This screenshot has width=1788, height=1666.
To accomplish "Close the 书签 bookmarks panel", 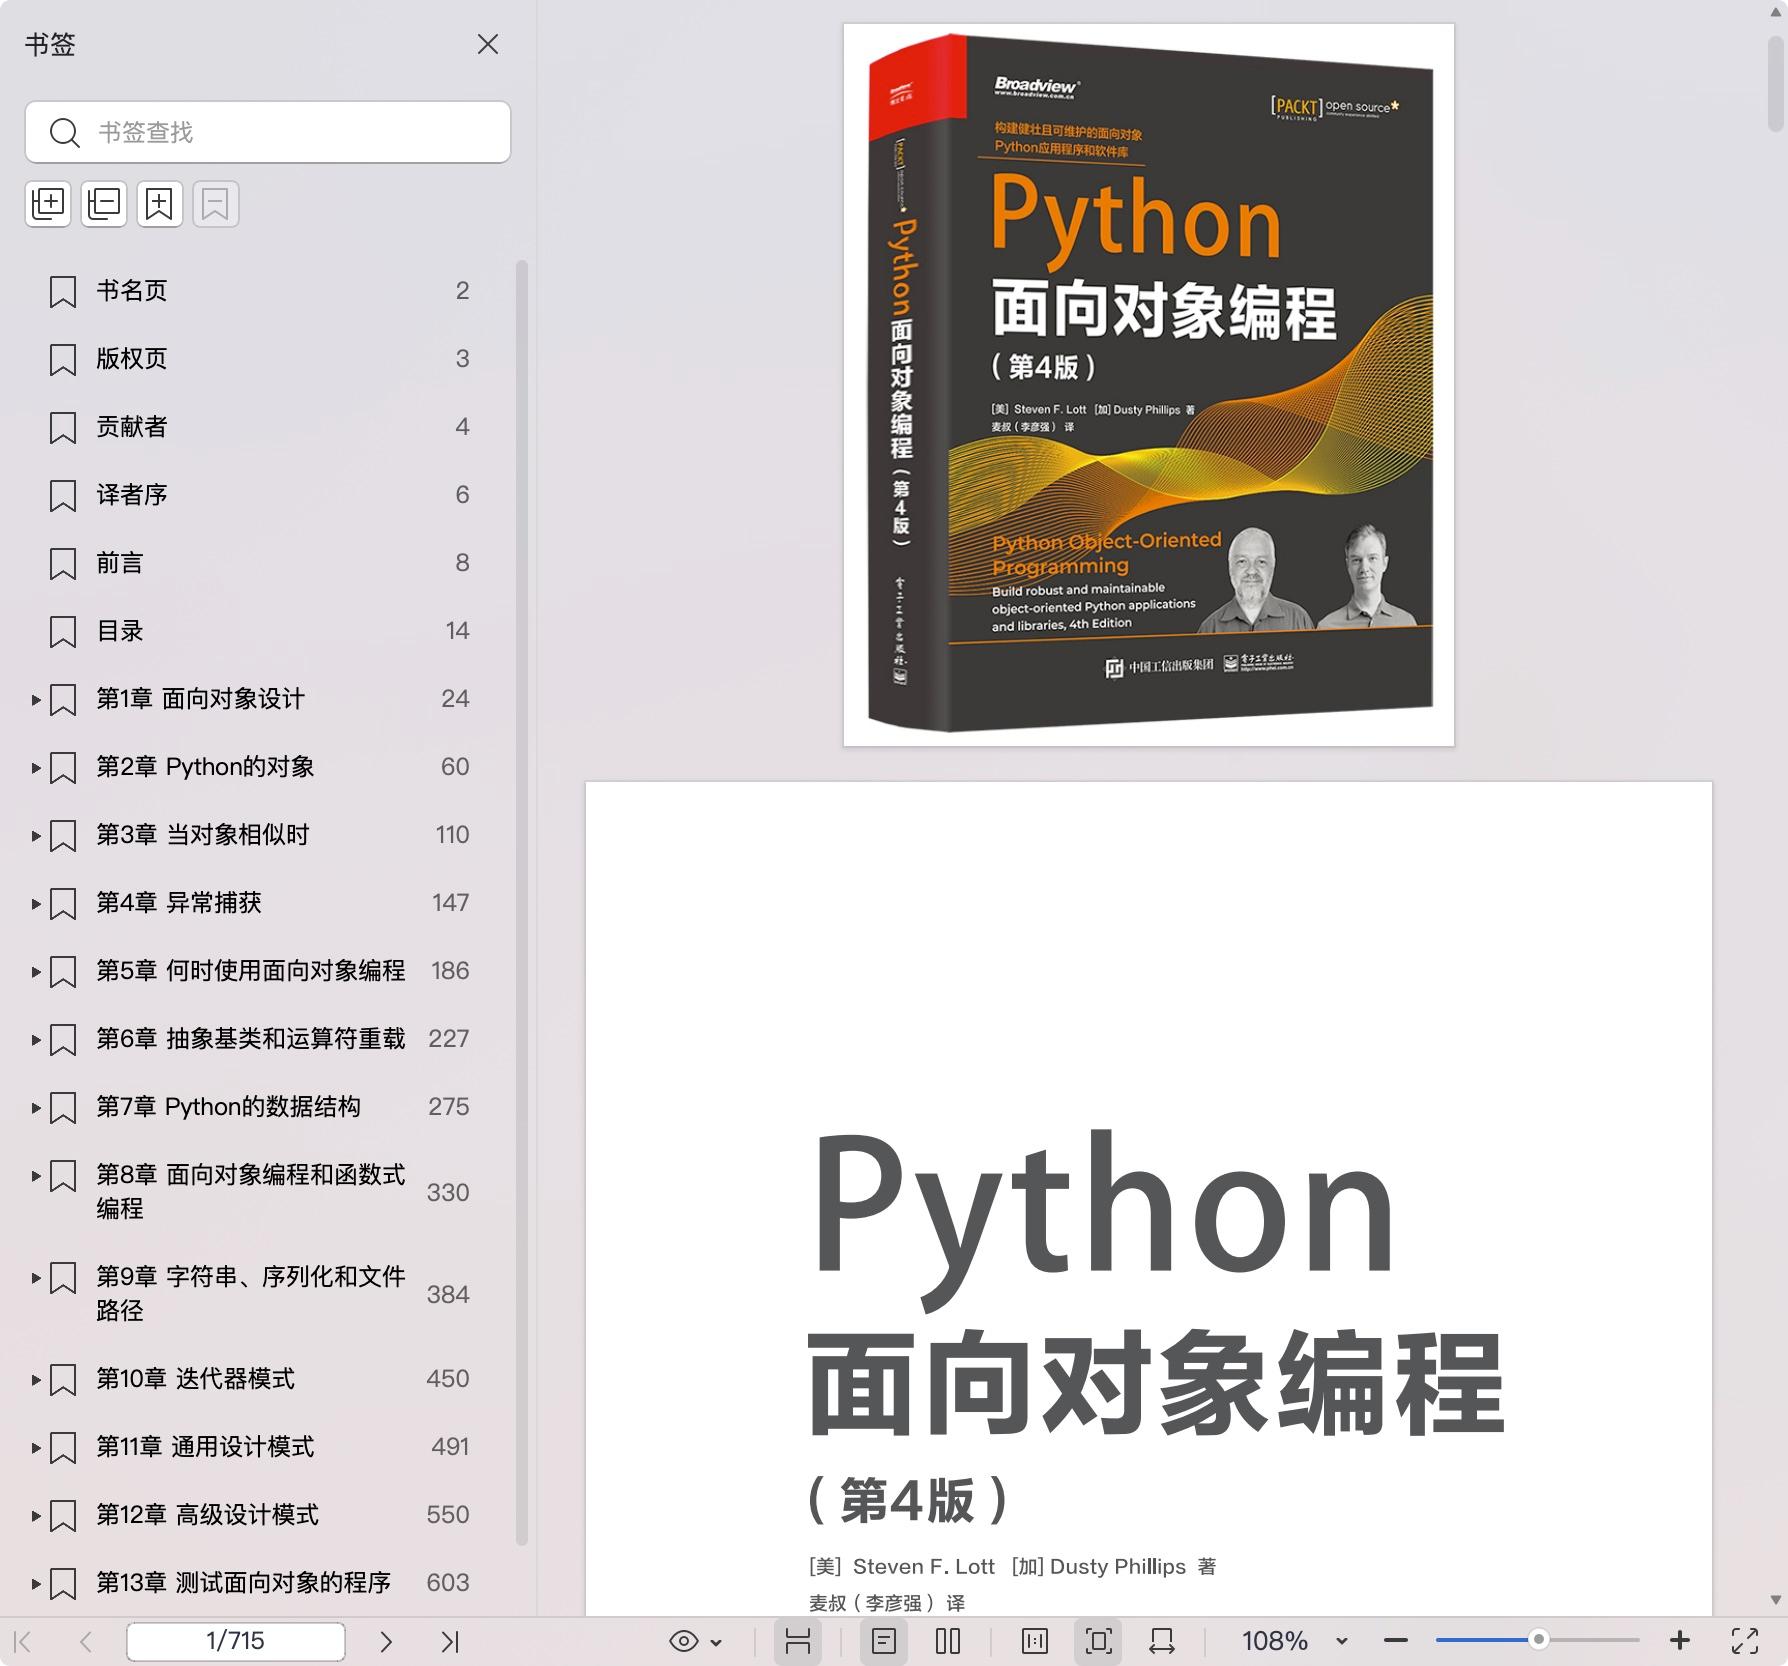I will coord(488,45).
